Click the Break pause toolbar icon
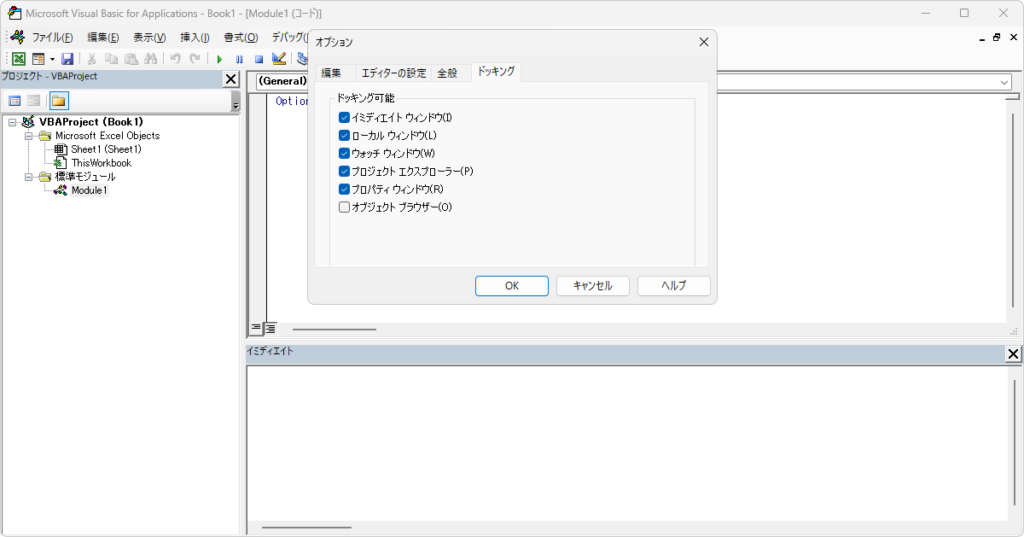Screen dimensions: 1024x537 [239, 59]
